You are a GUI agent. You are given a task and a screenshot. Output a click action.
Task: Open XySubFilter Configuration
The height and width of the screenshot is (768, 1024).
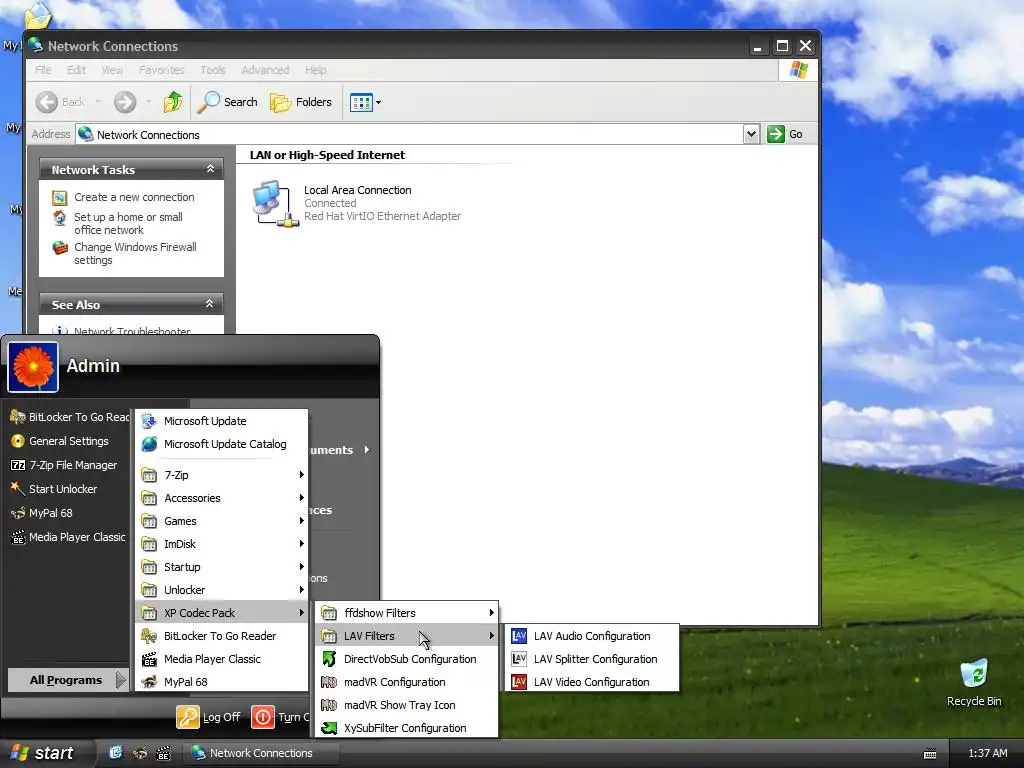[406, 728]
